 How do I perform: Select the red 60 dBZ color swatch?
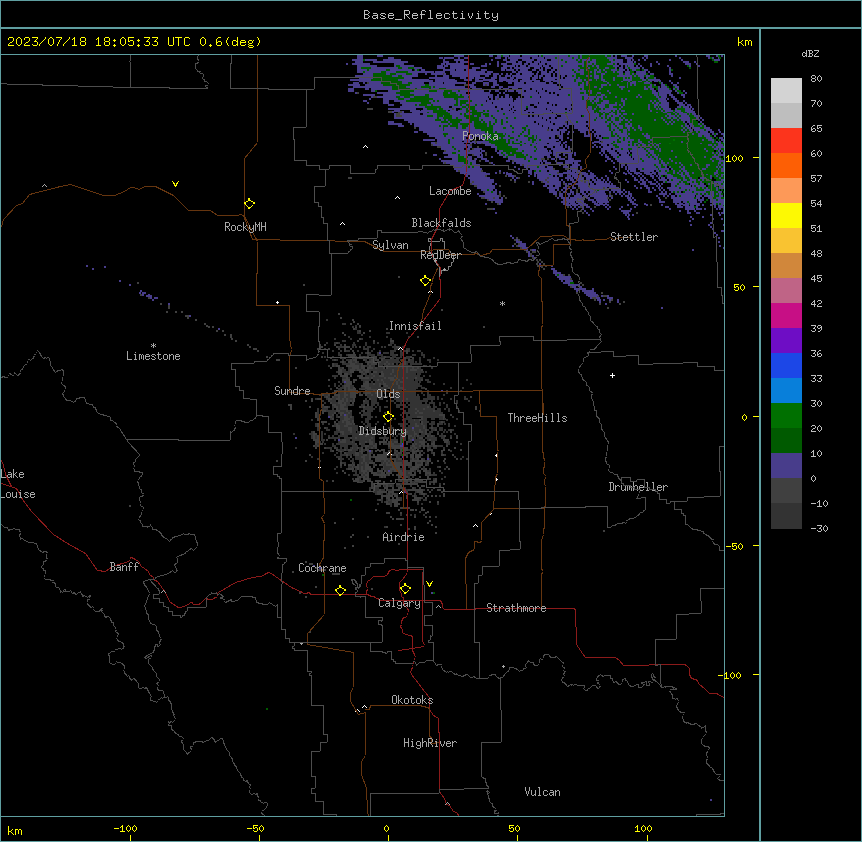[x=786, y=141]
